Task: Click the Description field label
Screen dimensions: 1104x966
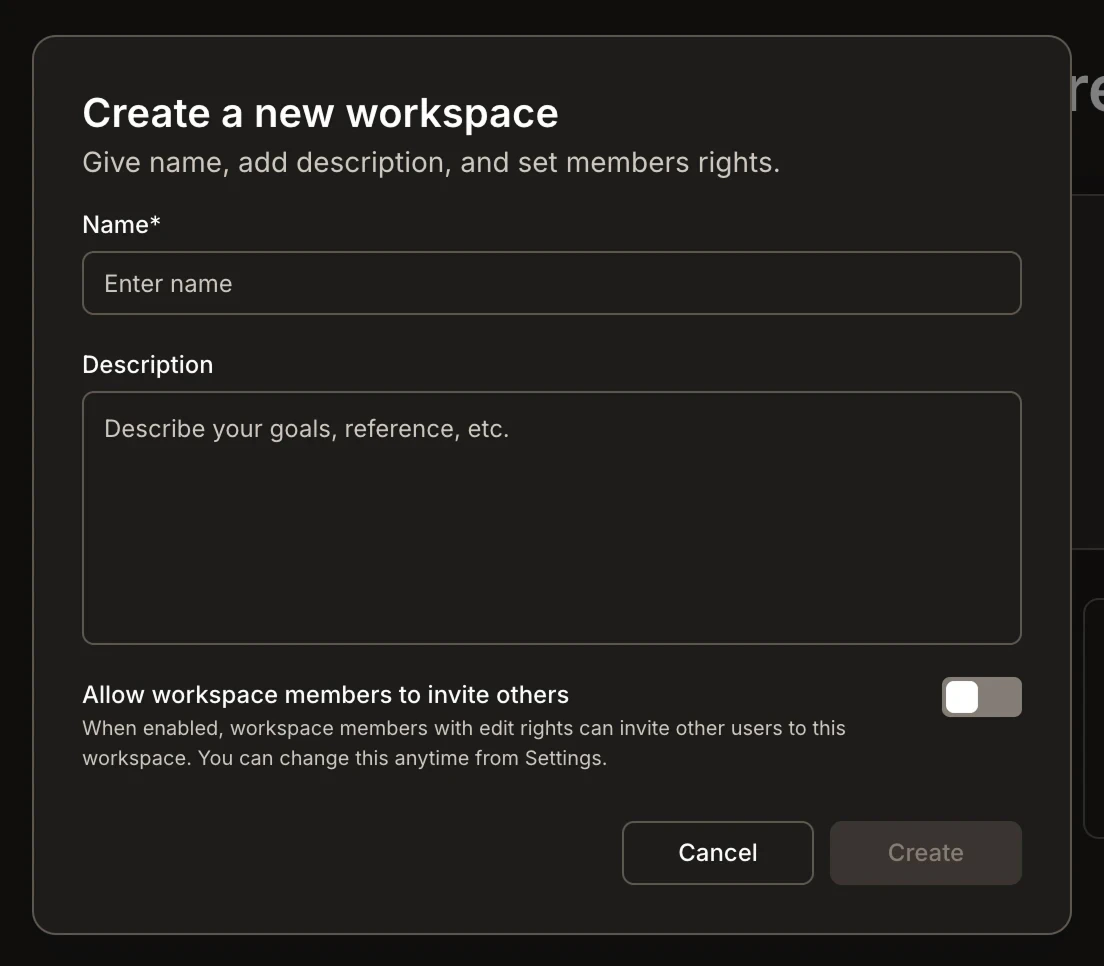Action: 147,364
